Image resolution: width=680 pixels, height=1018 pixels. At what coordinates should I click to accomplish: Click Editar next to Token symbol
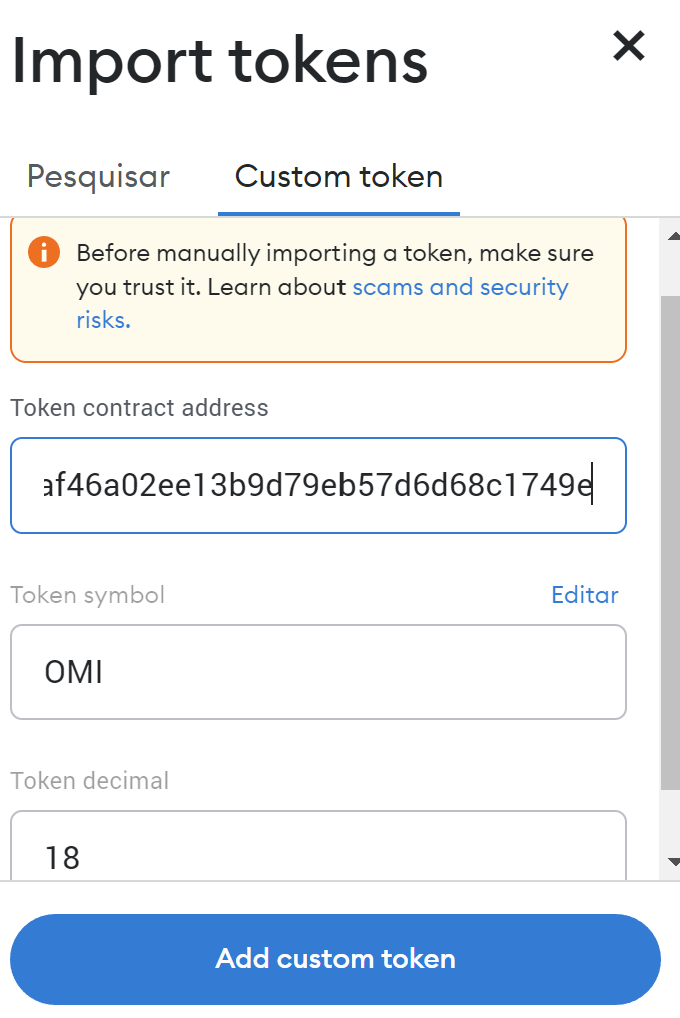coord(585,595)
